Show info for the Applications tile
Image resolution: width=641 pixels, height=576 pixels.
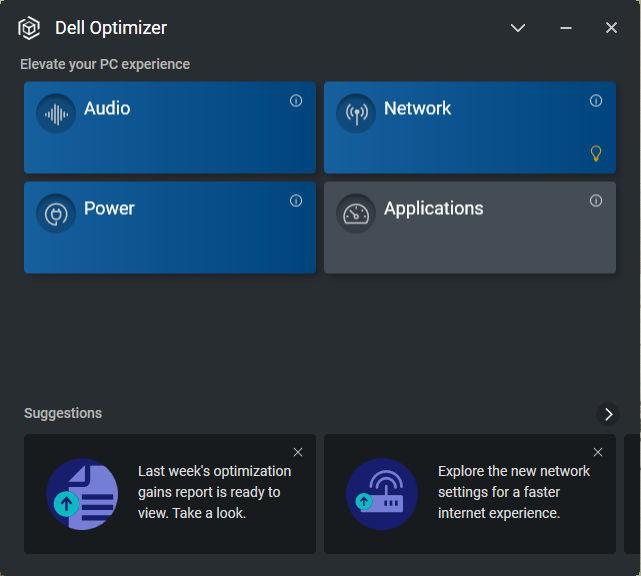[x=596, y=201]
